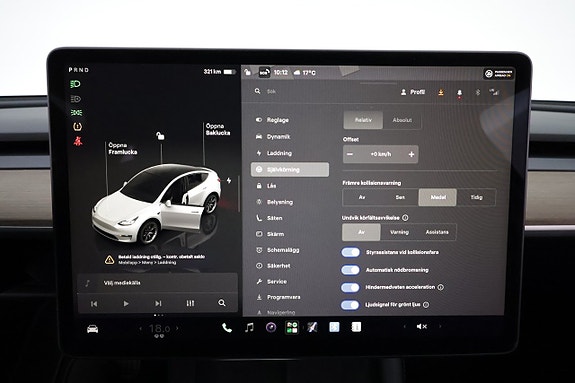The image size is (575, 383).
Task: Toggle Ljudsignal för grönt ljus switch
Action: tap(351, 304)
